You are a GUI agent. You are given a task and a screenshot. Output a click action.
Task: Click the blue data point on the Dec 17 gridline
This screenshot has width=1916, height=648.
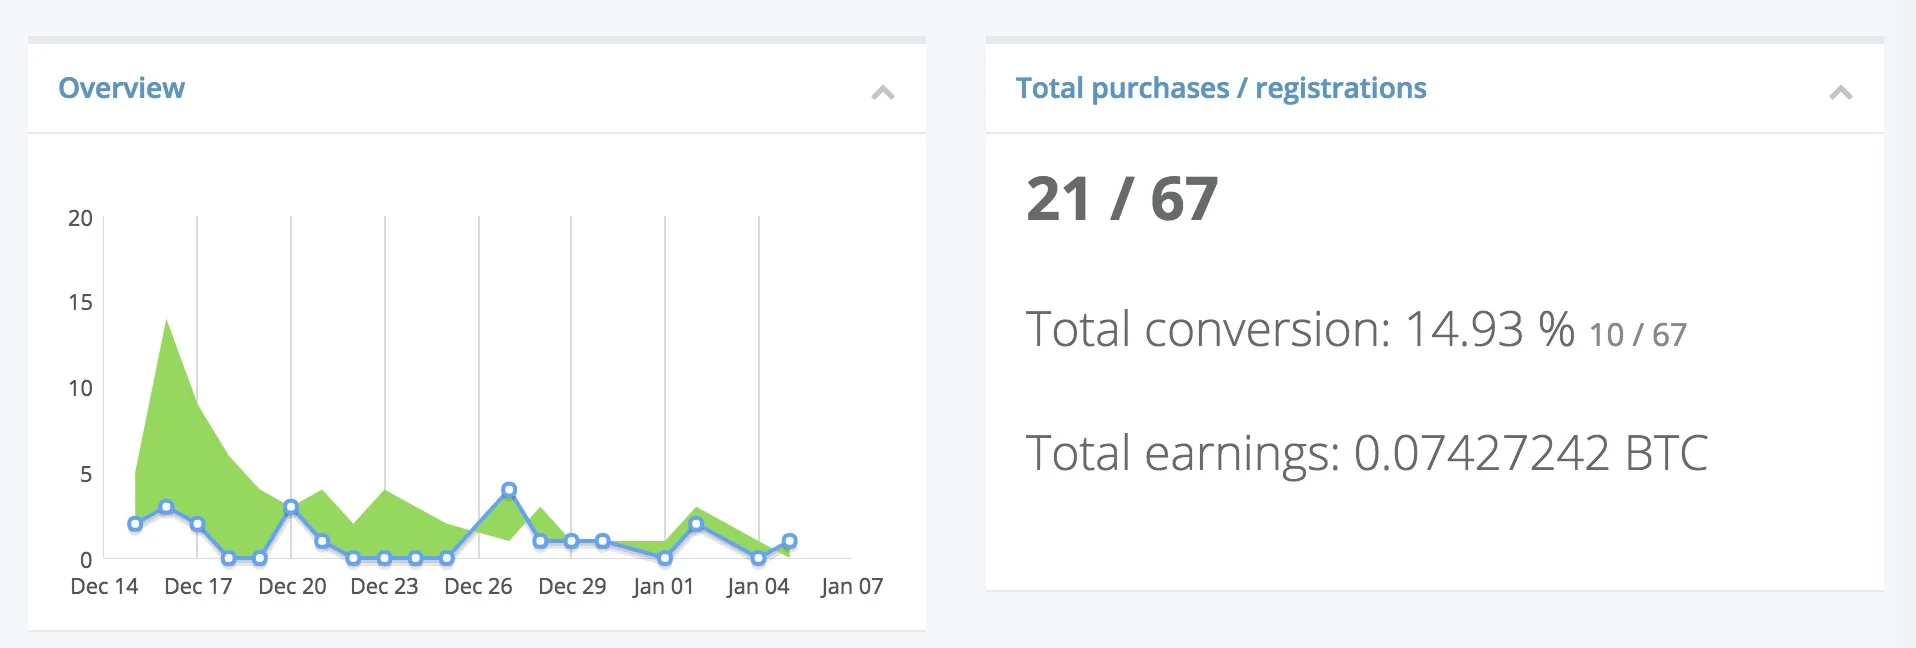[x=197, y=524]
